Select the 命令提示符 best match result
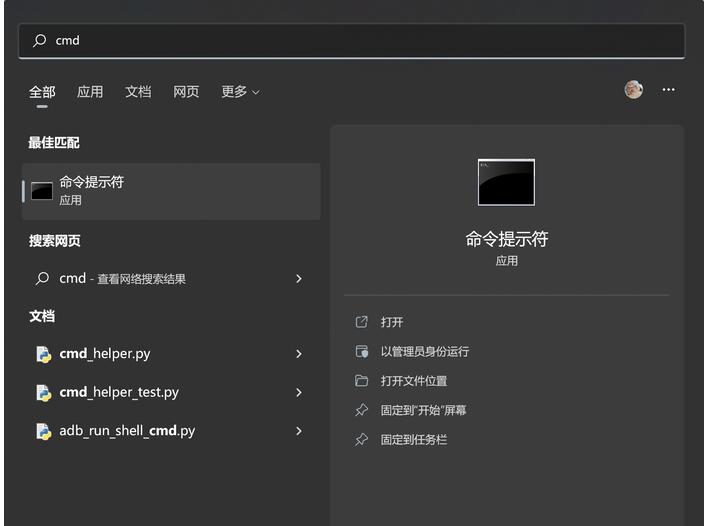This screenshot has width=704, height=526. click(x=171, y=192)
